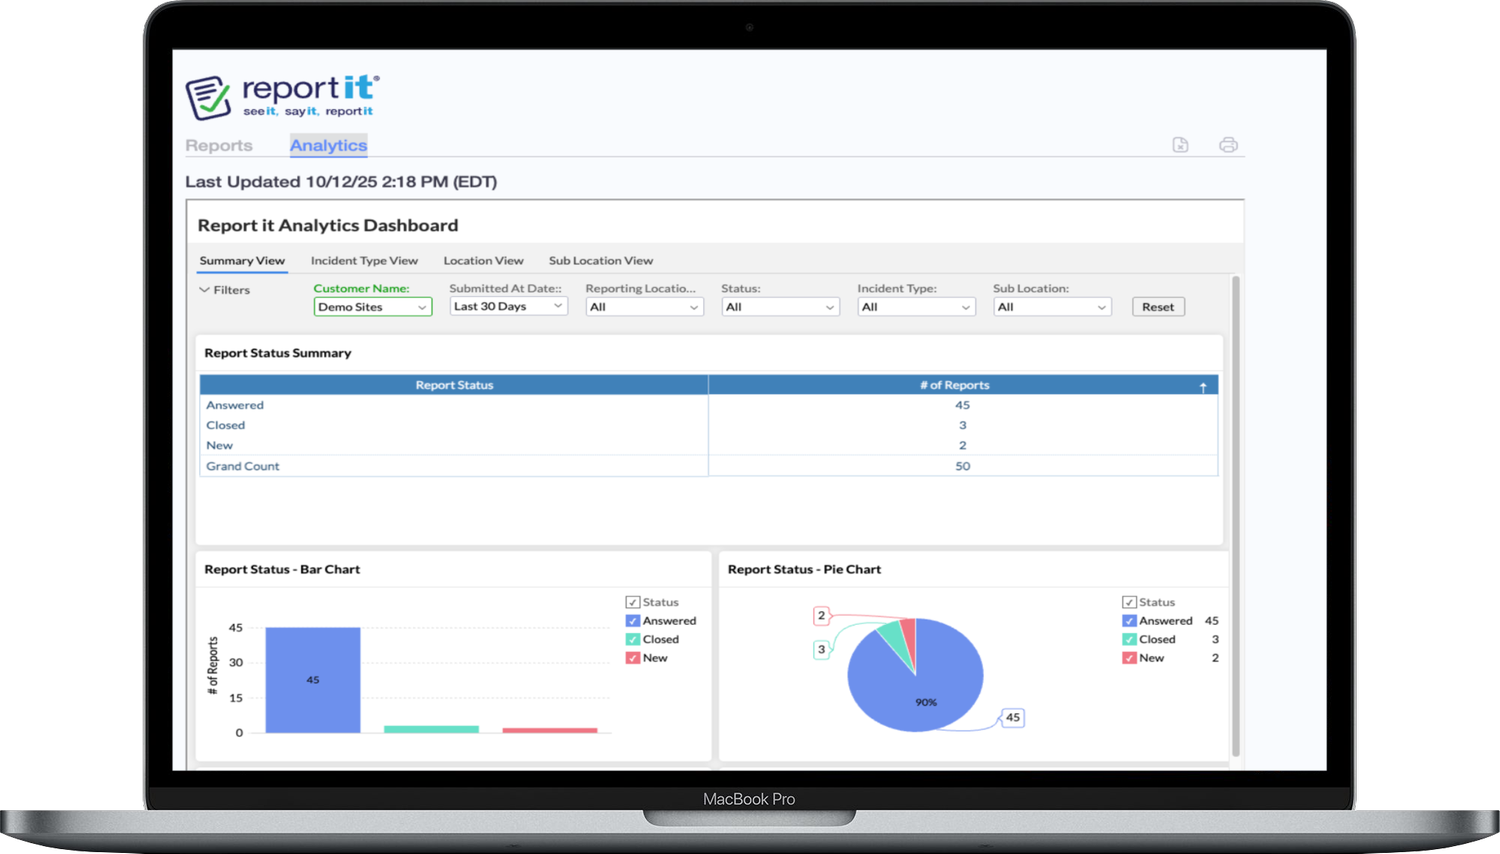Image resolution: width=1500 pixels, height=854 pixels.
Task: Click the Closed row in status table
Action: (x=709, y=425)
